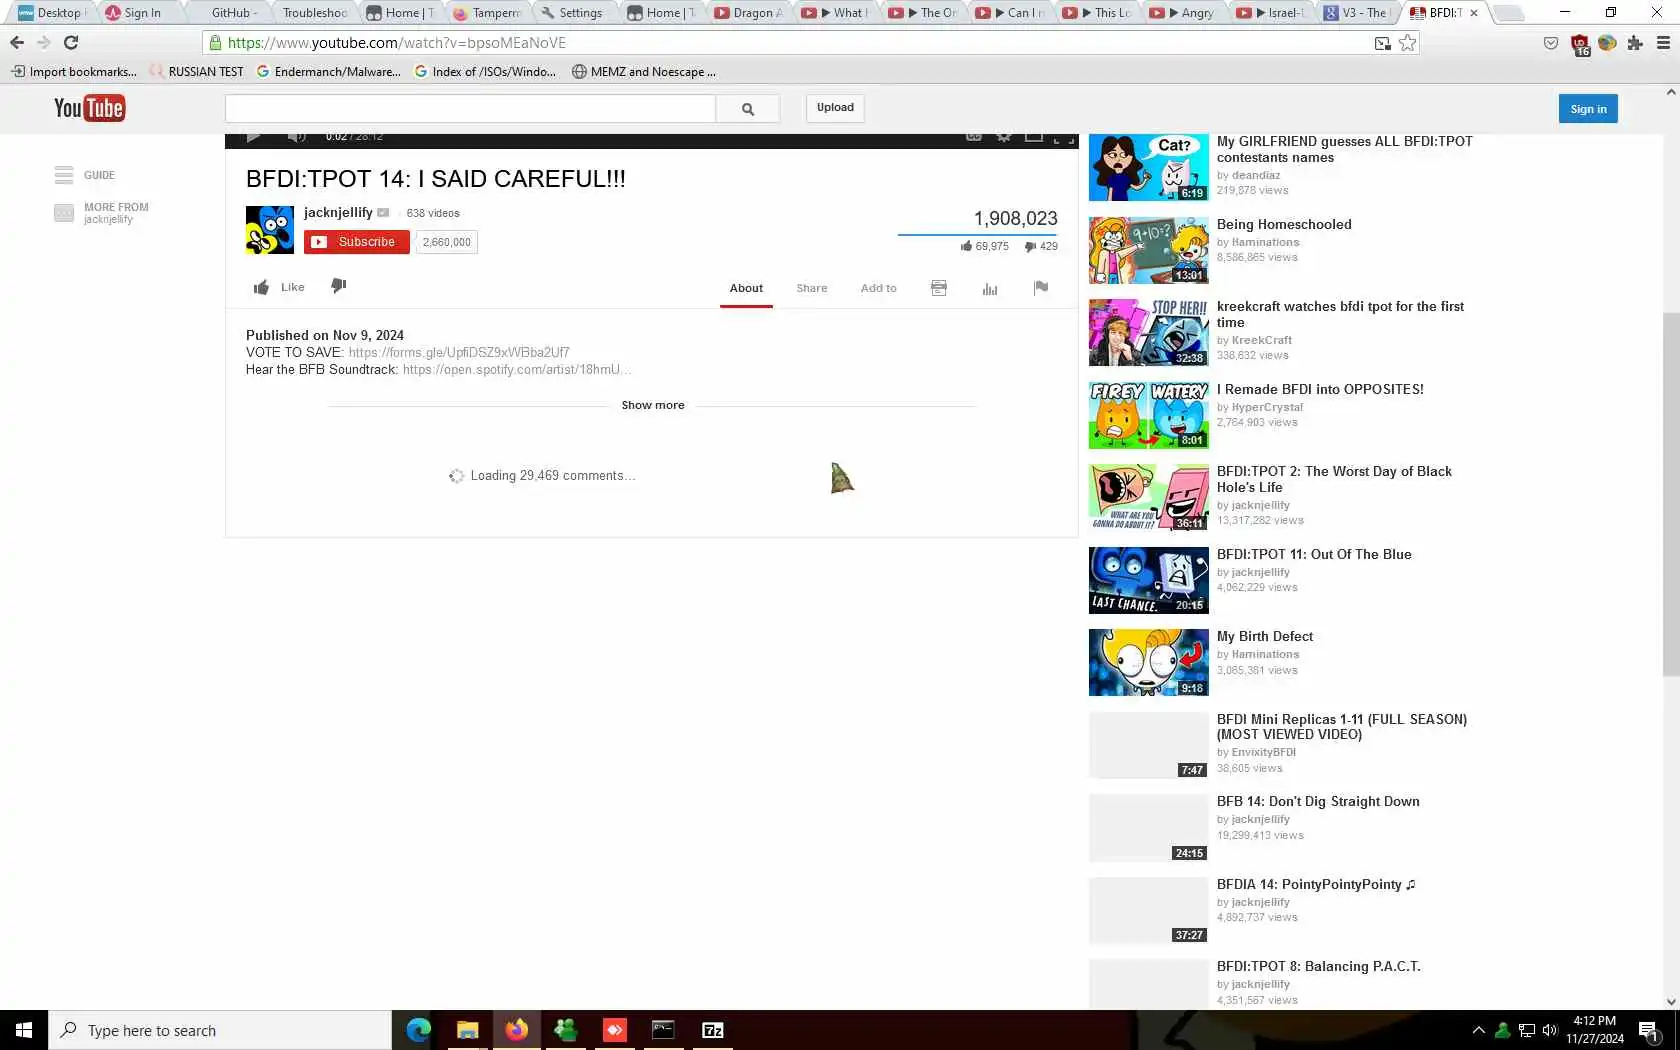This screenshot has width=1680, height=1050.
Task: Open the statistics bar chart icon
Action: (x=990, y=289)
